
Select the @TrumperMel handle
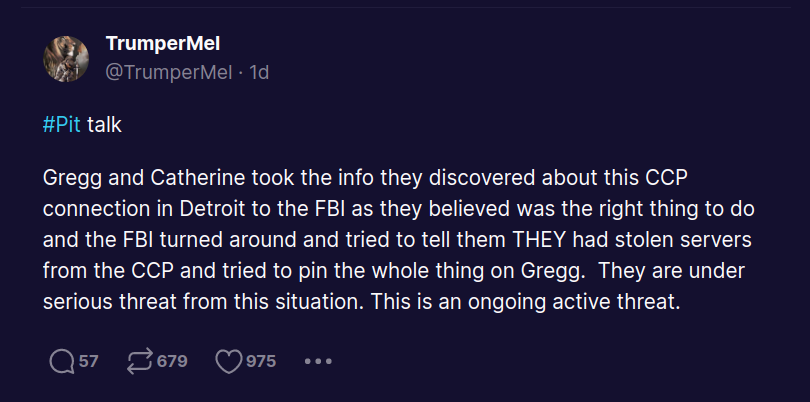click(168, 72)
